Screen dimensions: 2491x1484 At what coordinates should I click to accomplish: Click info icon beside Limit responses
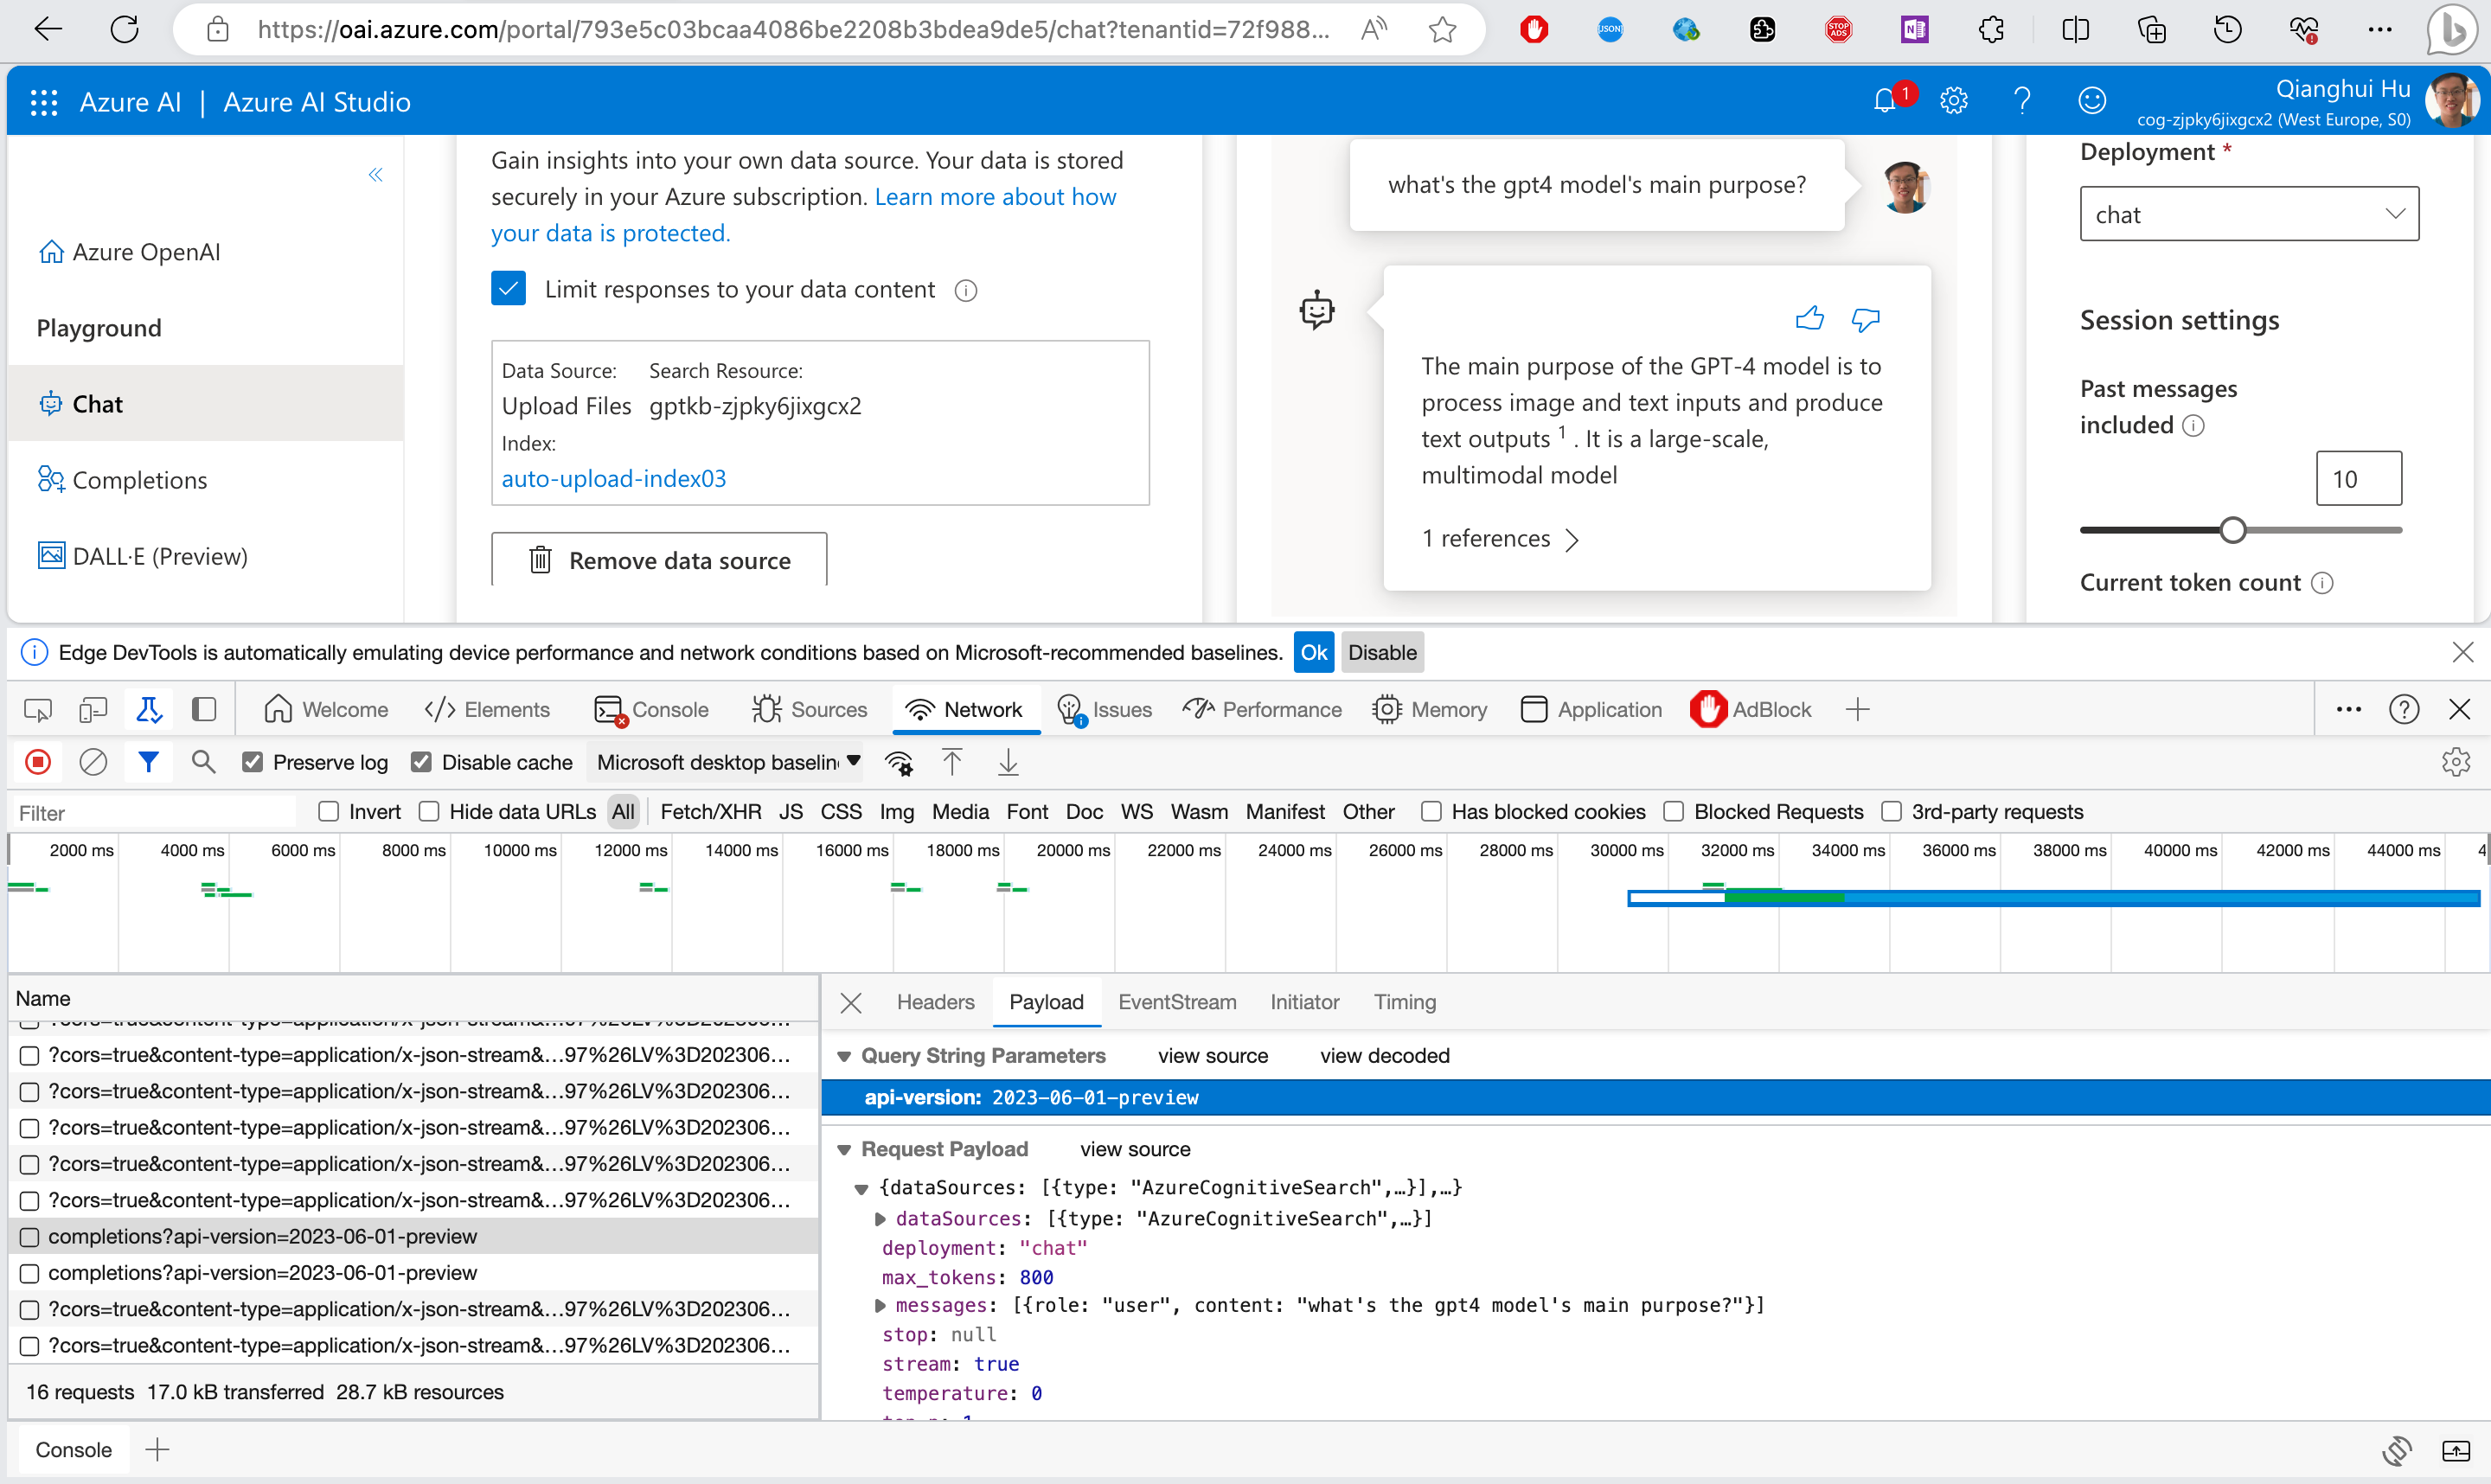[965, 291]
